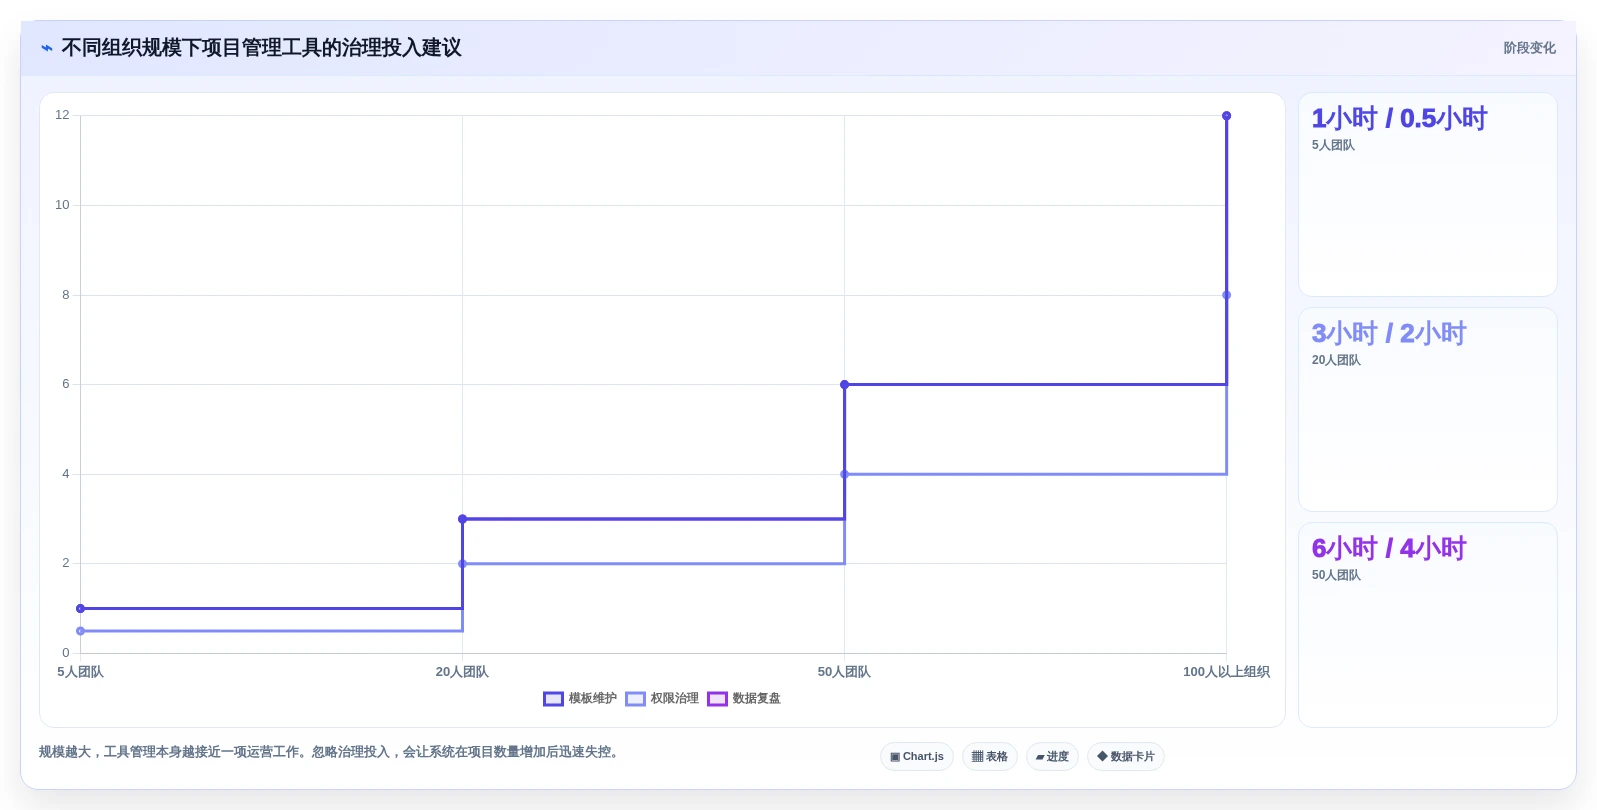
Task: Click the light data point at value 8
Action: pyautogui.click(x=1227, y=295)
